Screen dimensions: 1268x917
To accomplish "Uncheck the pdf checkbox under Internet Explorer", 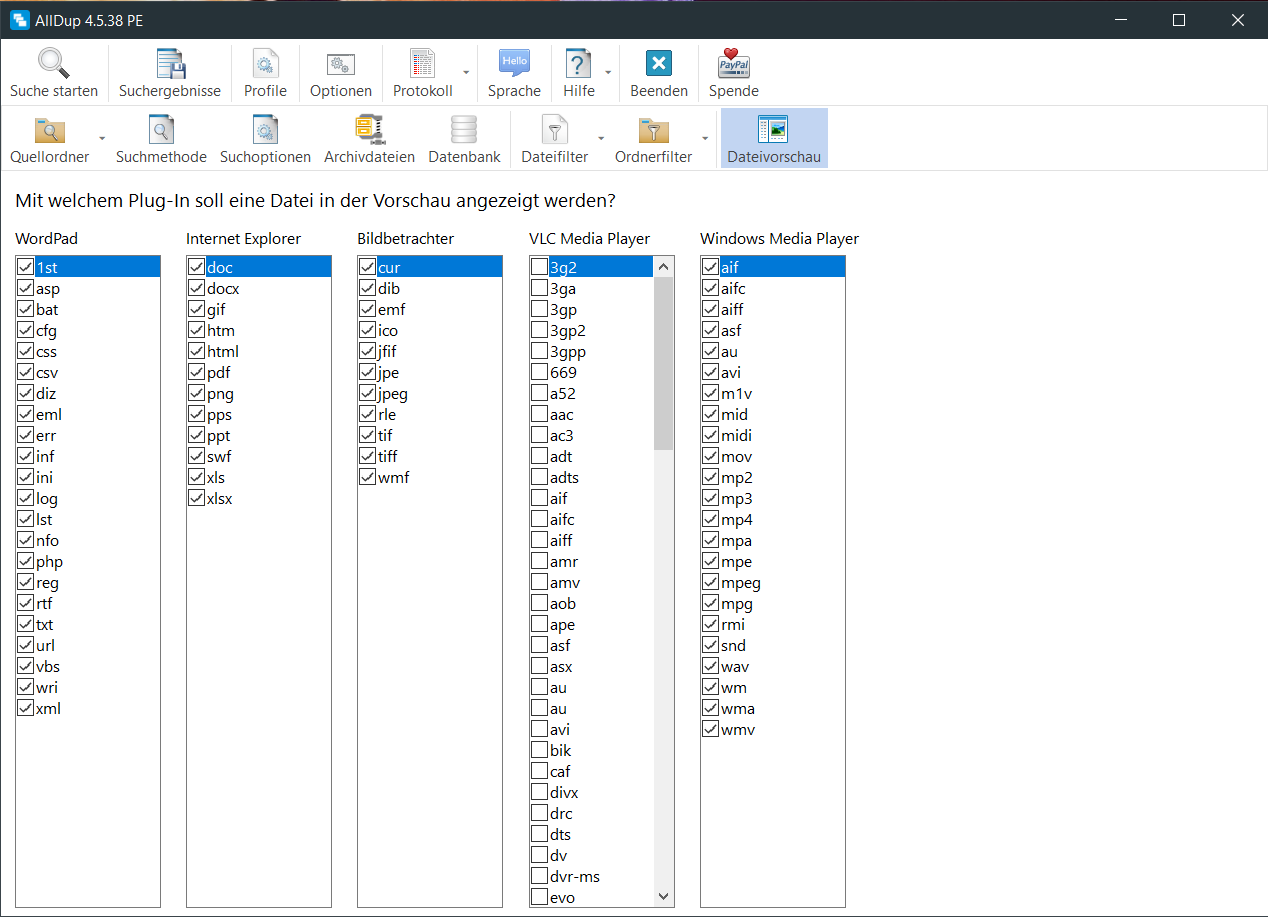I will click(x=196, y=373).
